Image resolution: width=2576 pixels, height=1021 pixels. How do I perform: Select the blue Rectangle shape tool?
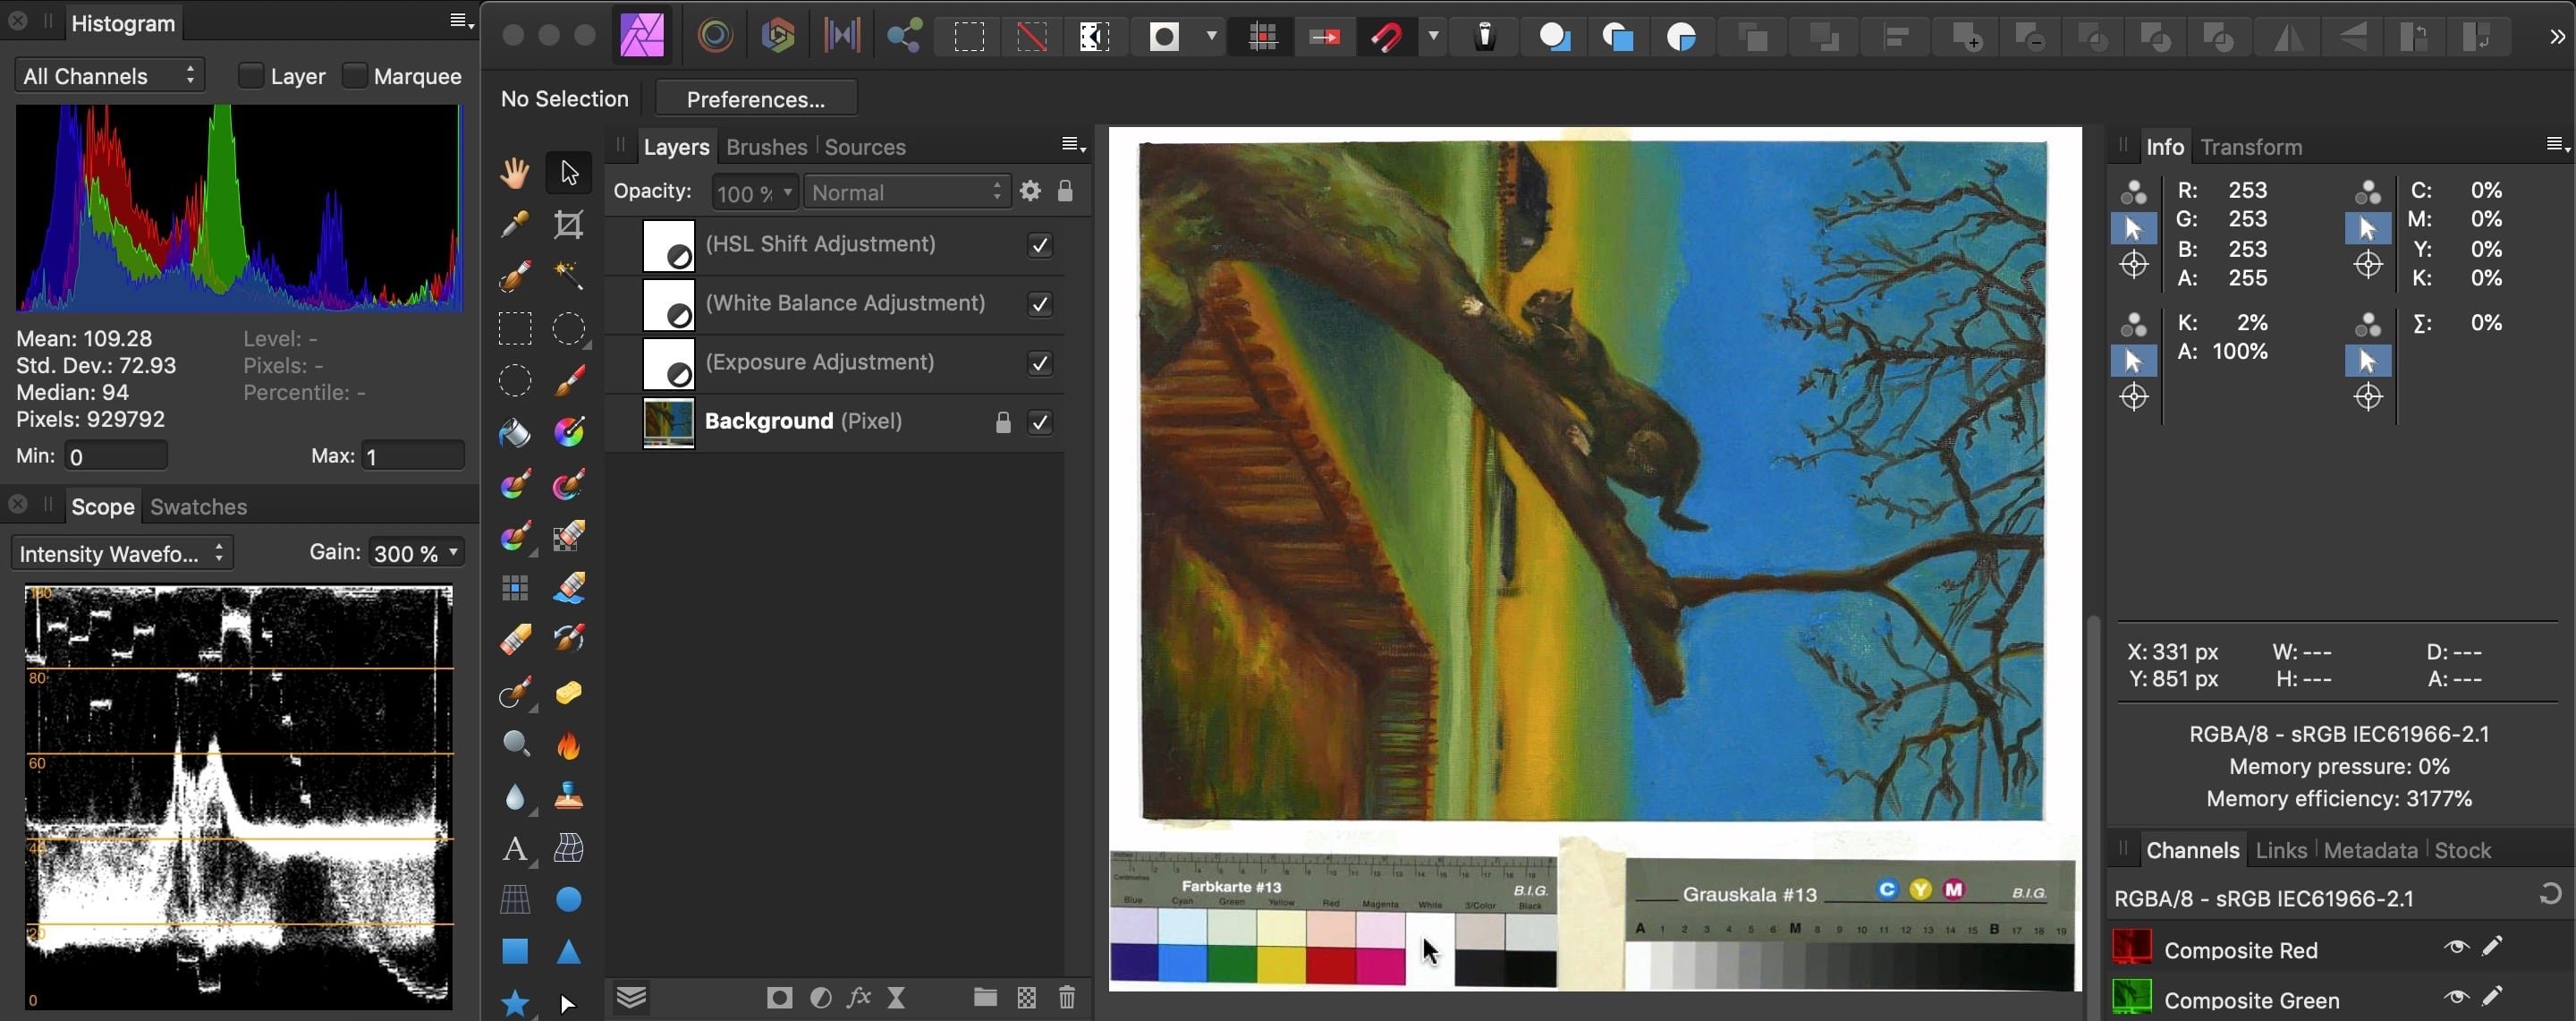click(x=515, y=951)
